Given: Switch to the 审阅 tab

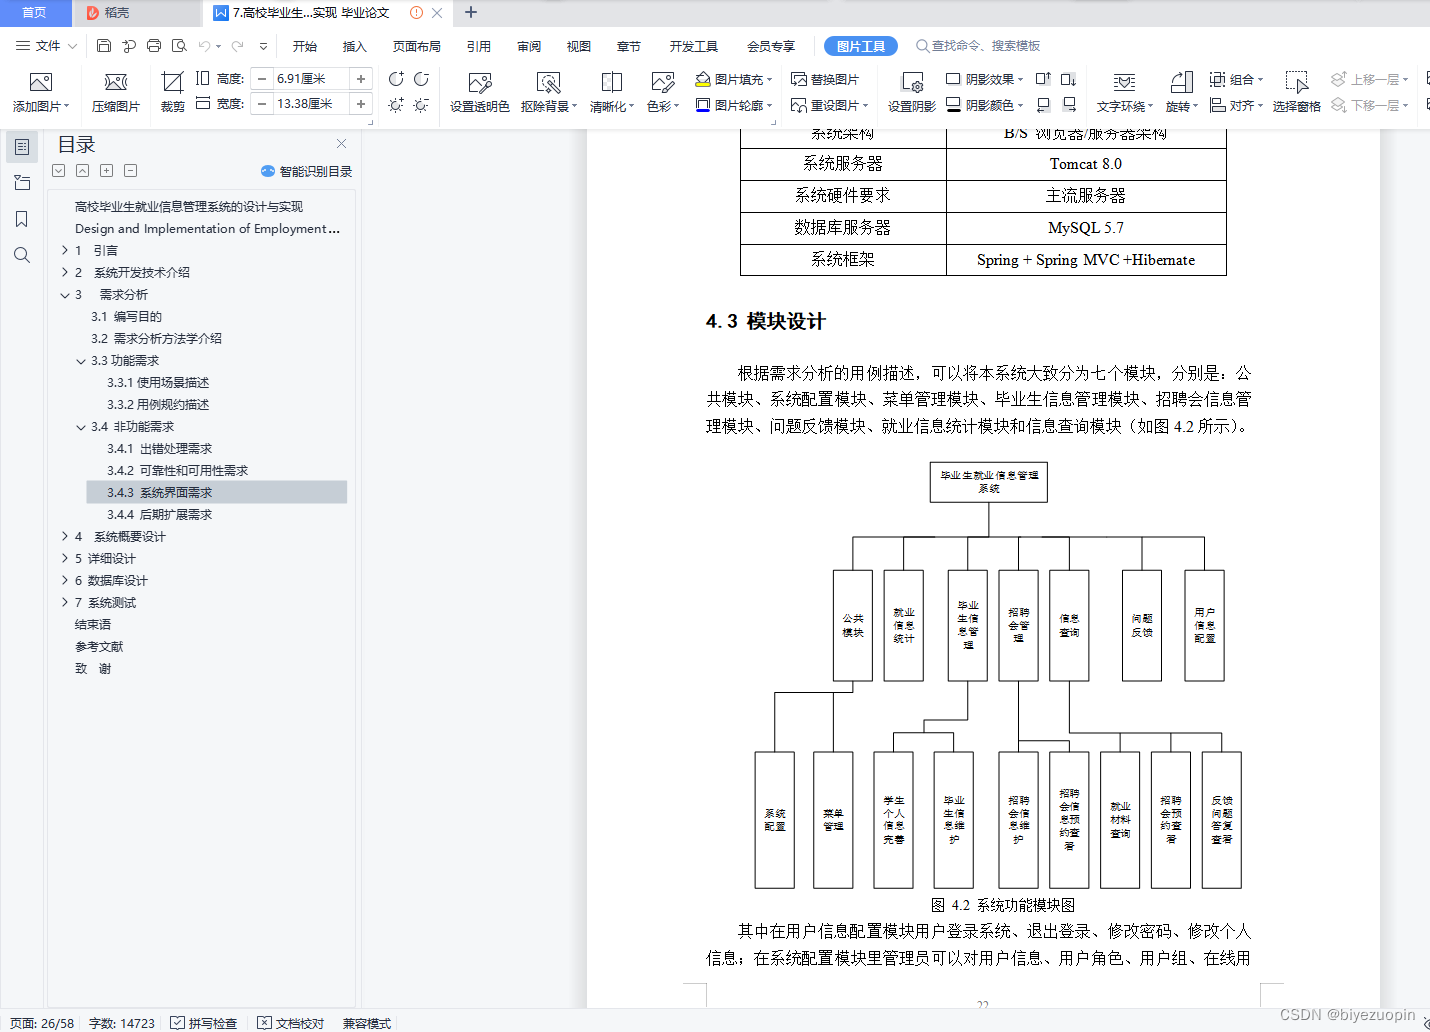Looking at the screenshot, I should tap(529, 46).
